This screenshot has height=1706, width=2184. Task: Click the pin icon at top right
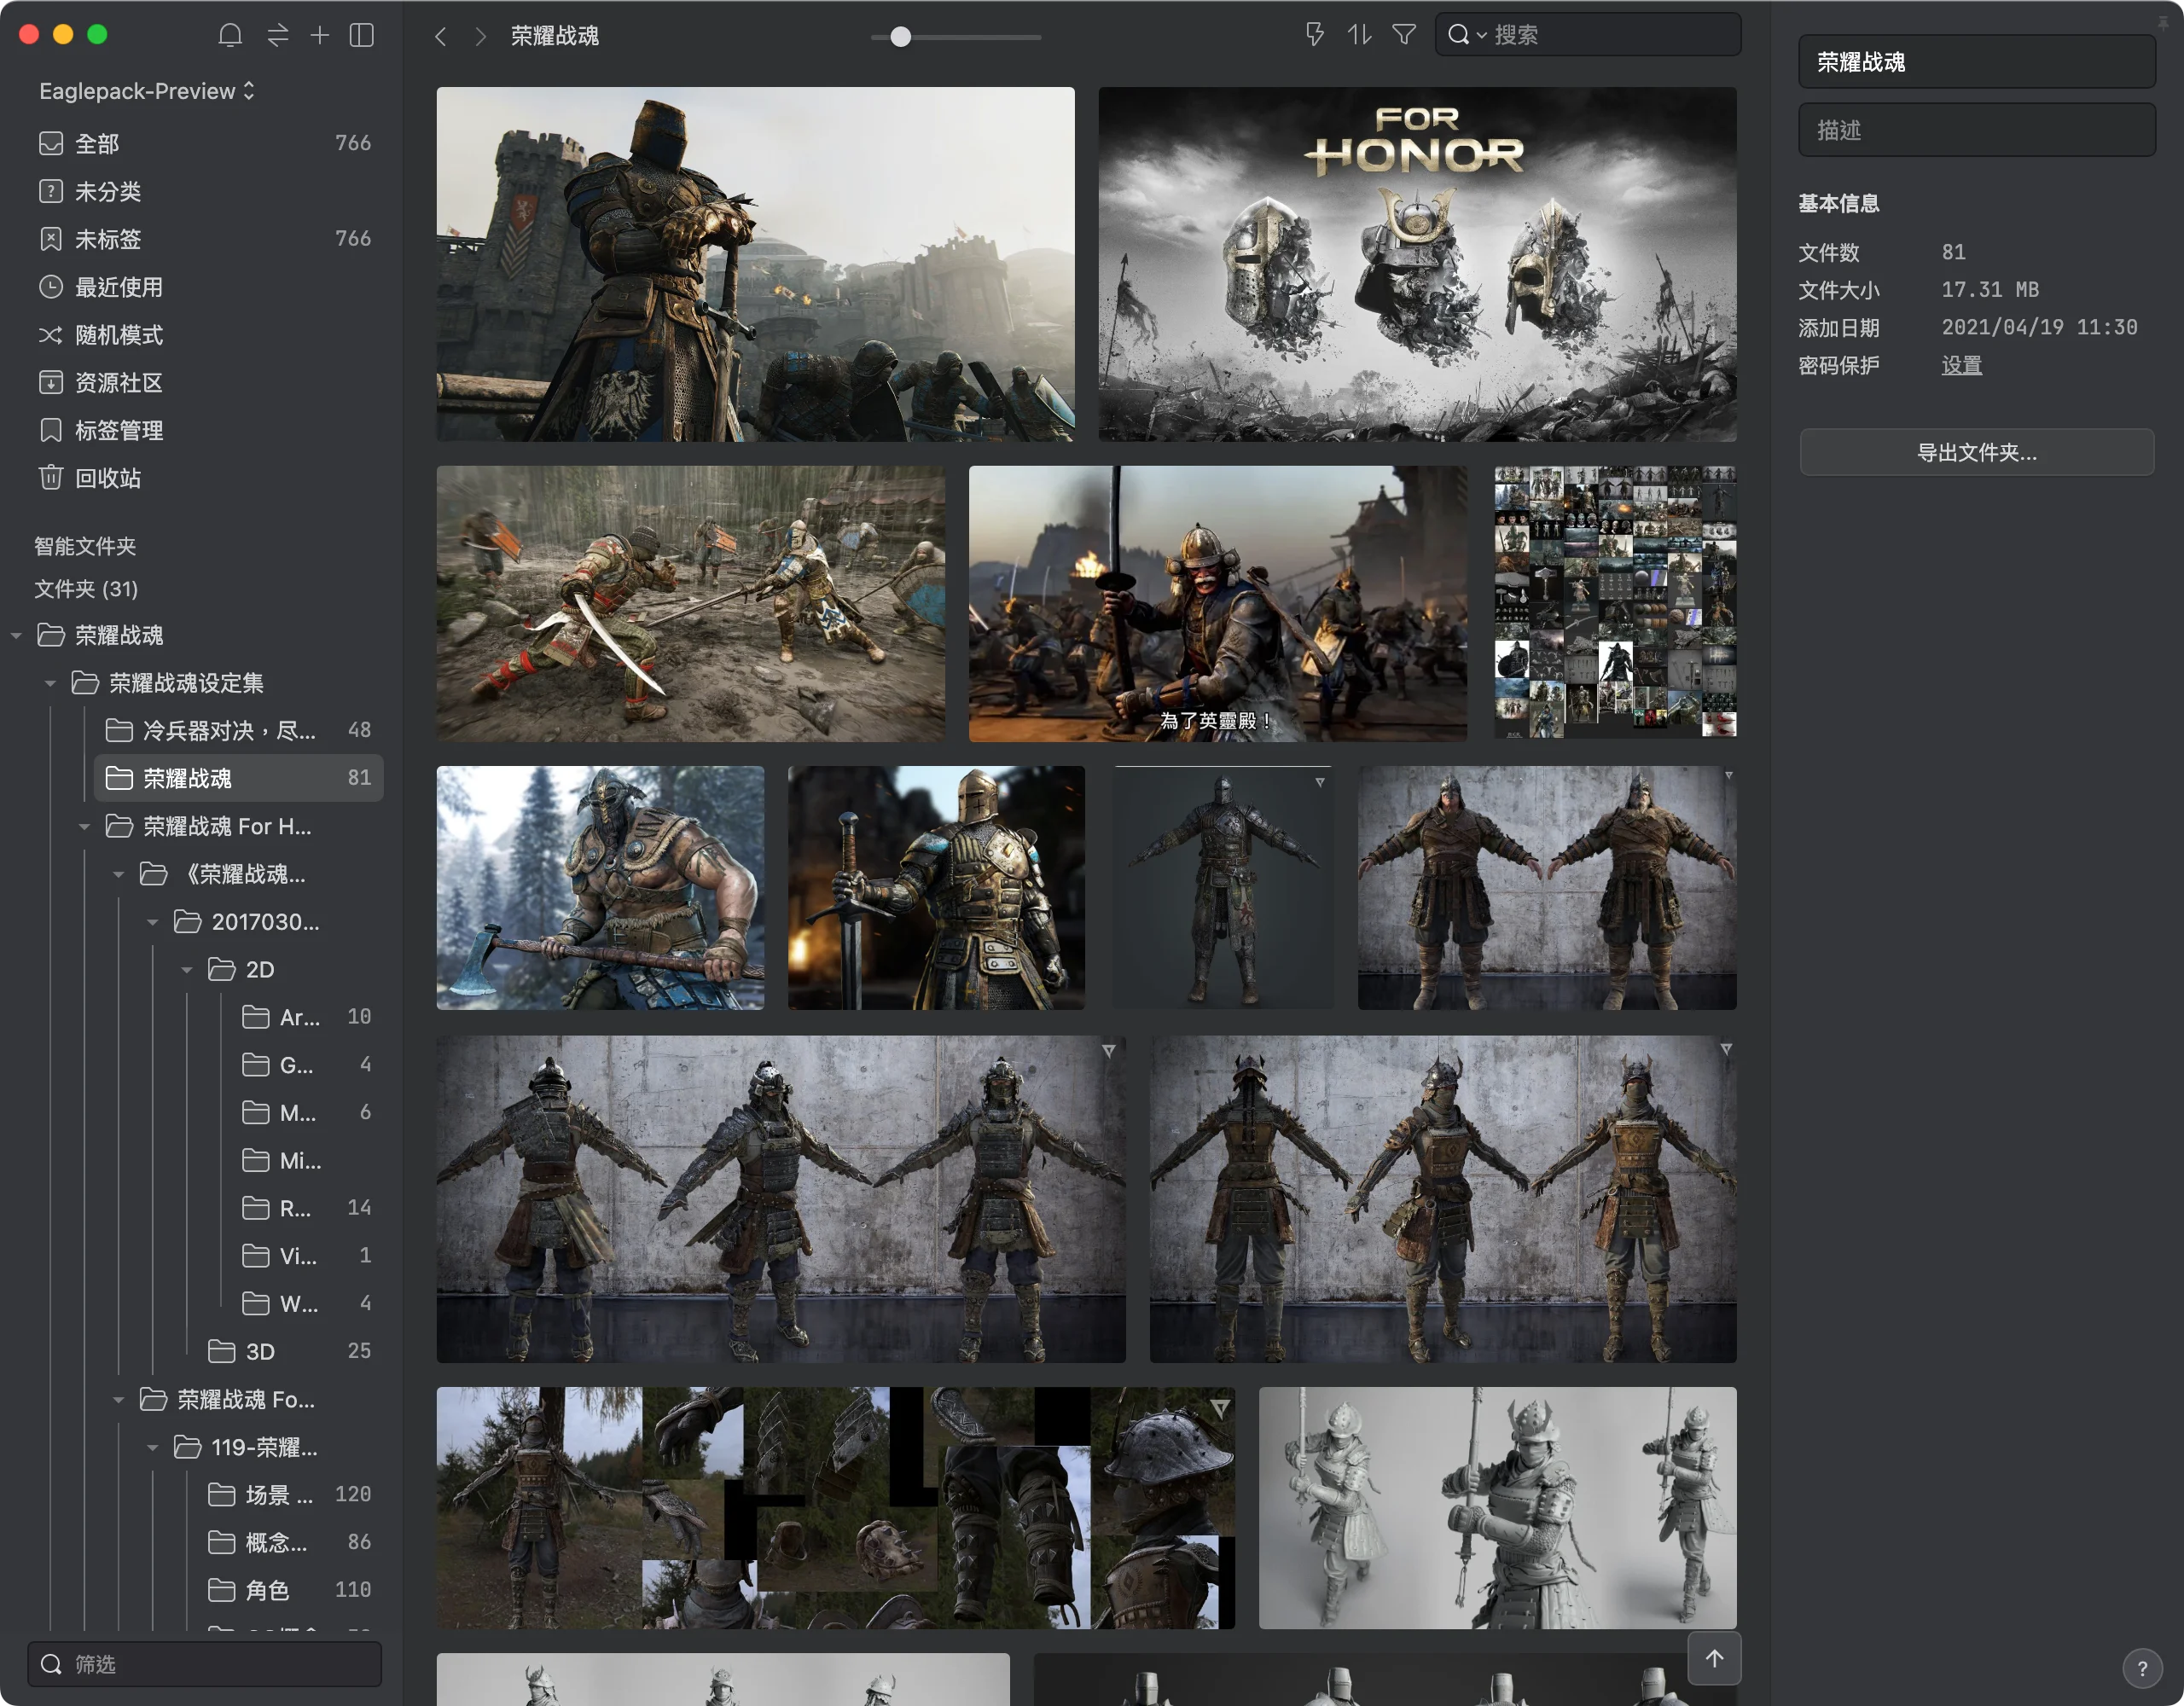[x=2163, y=22]
